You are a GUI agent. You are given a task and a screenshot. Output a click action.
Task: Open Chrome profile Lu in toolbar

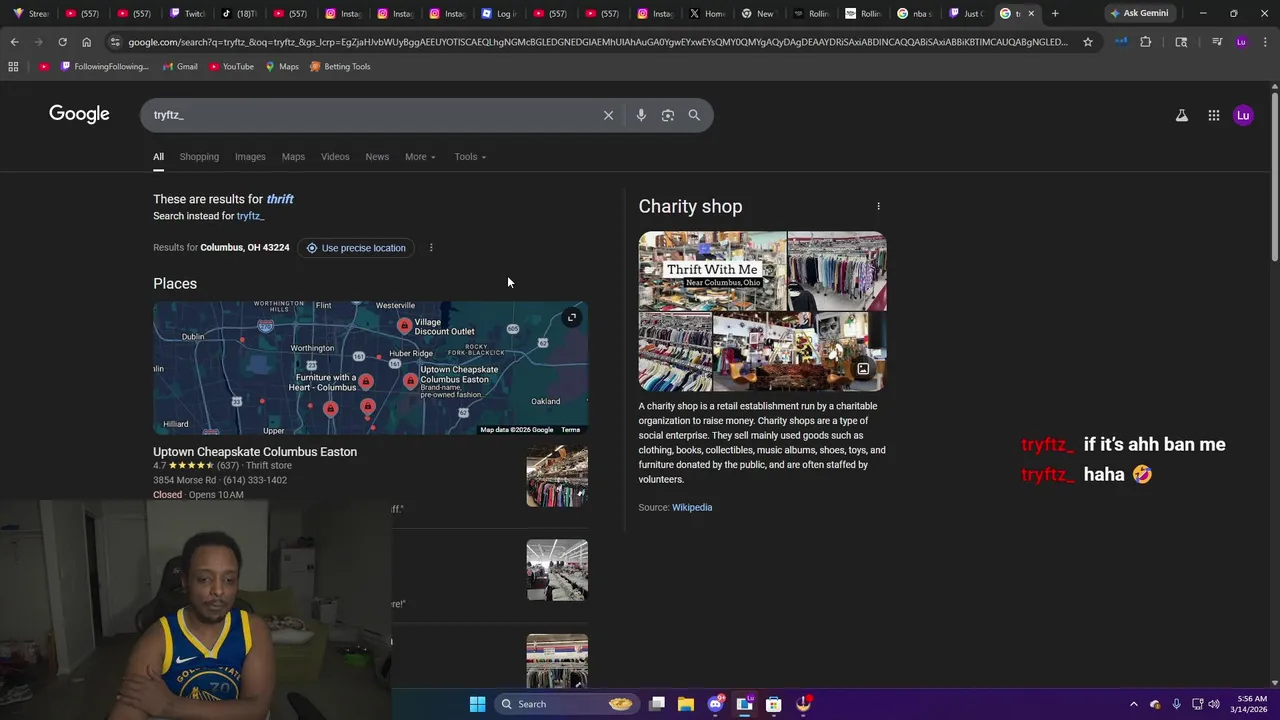click(1241, 42)
